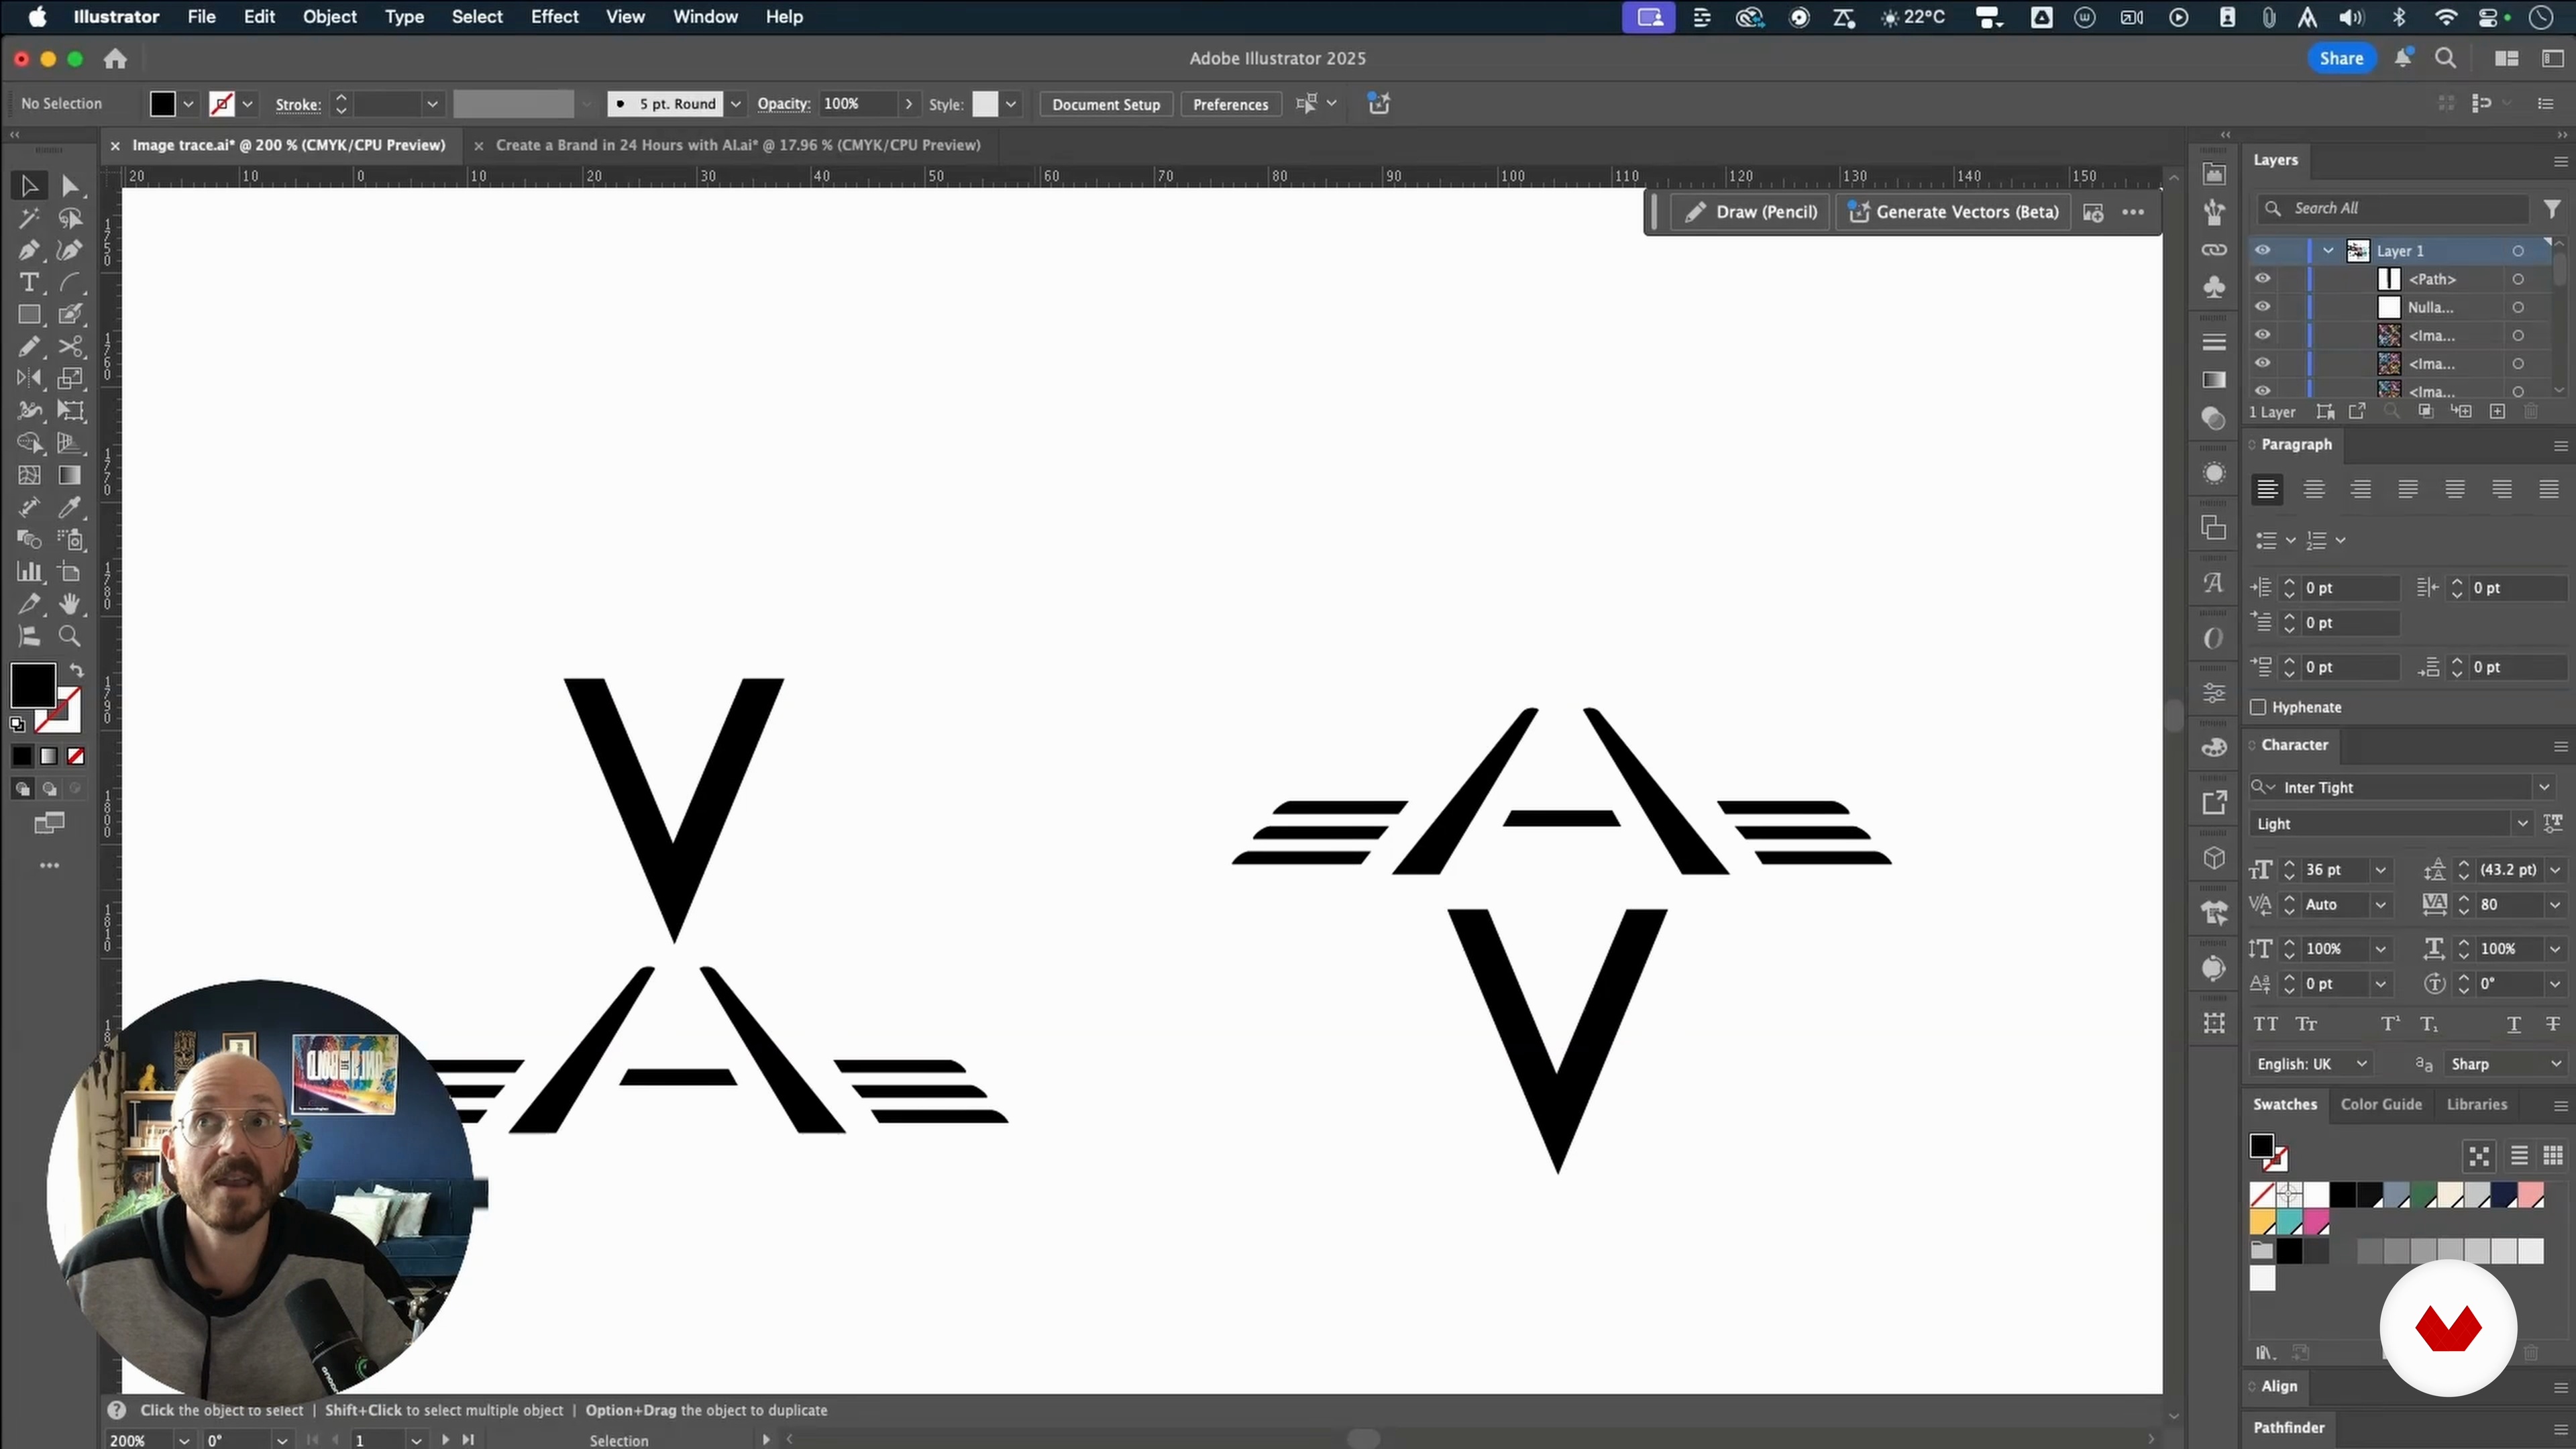Open the Stroke weight dropdown
This screenshot has height=1449, width=2576.
[432, 104]
